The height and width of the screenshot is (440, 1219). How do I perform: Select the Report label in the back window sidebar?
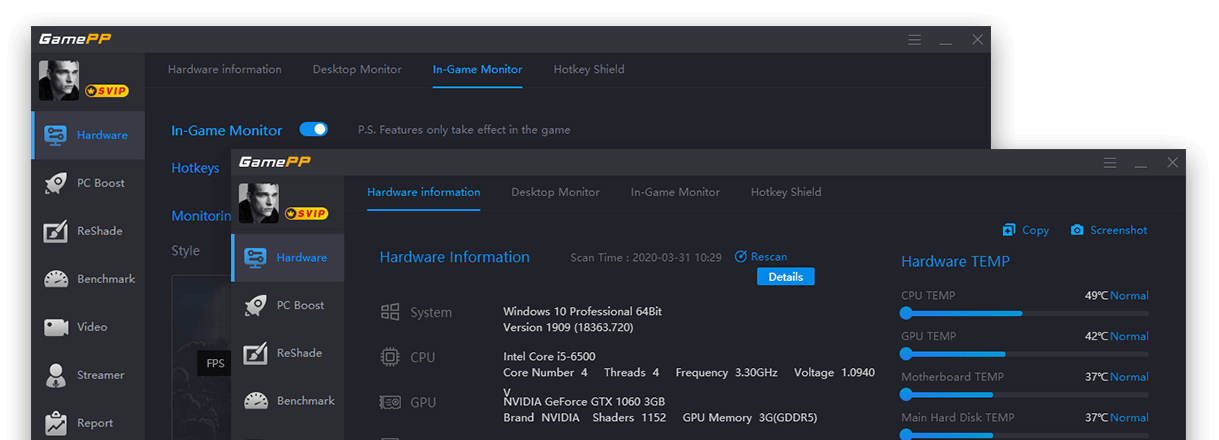click(95, 423)
